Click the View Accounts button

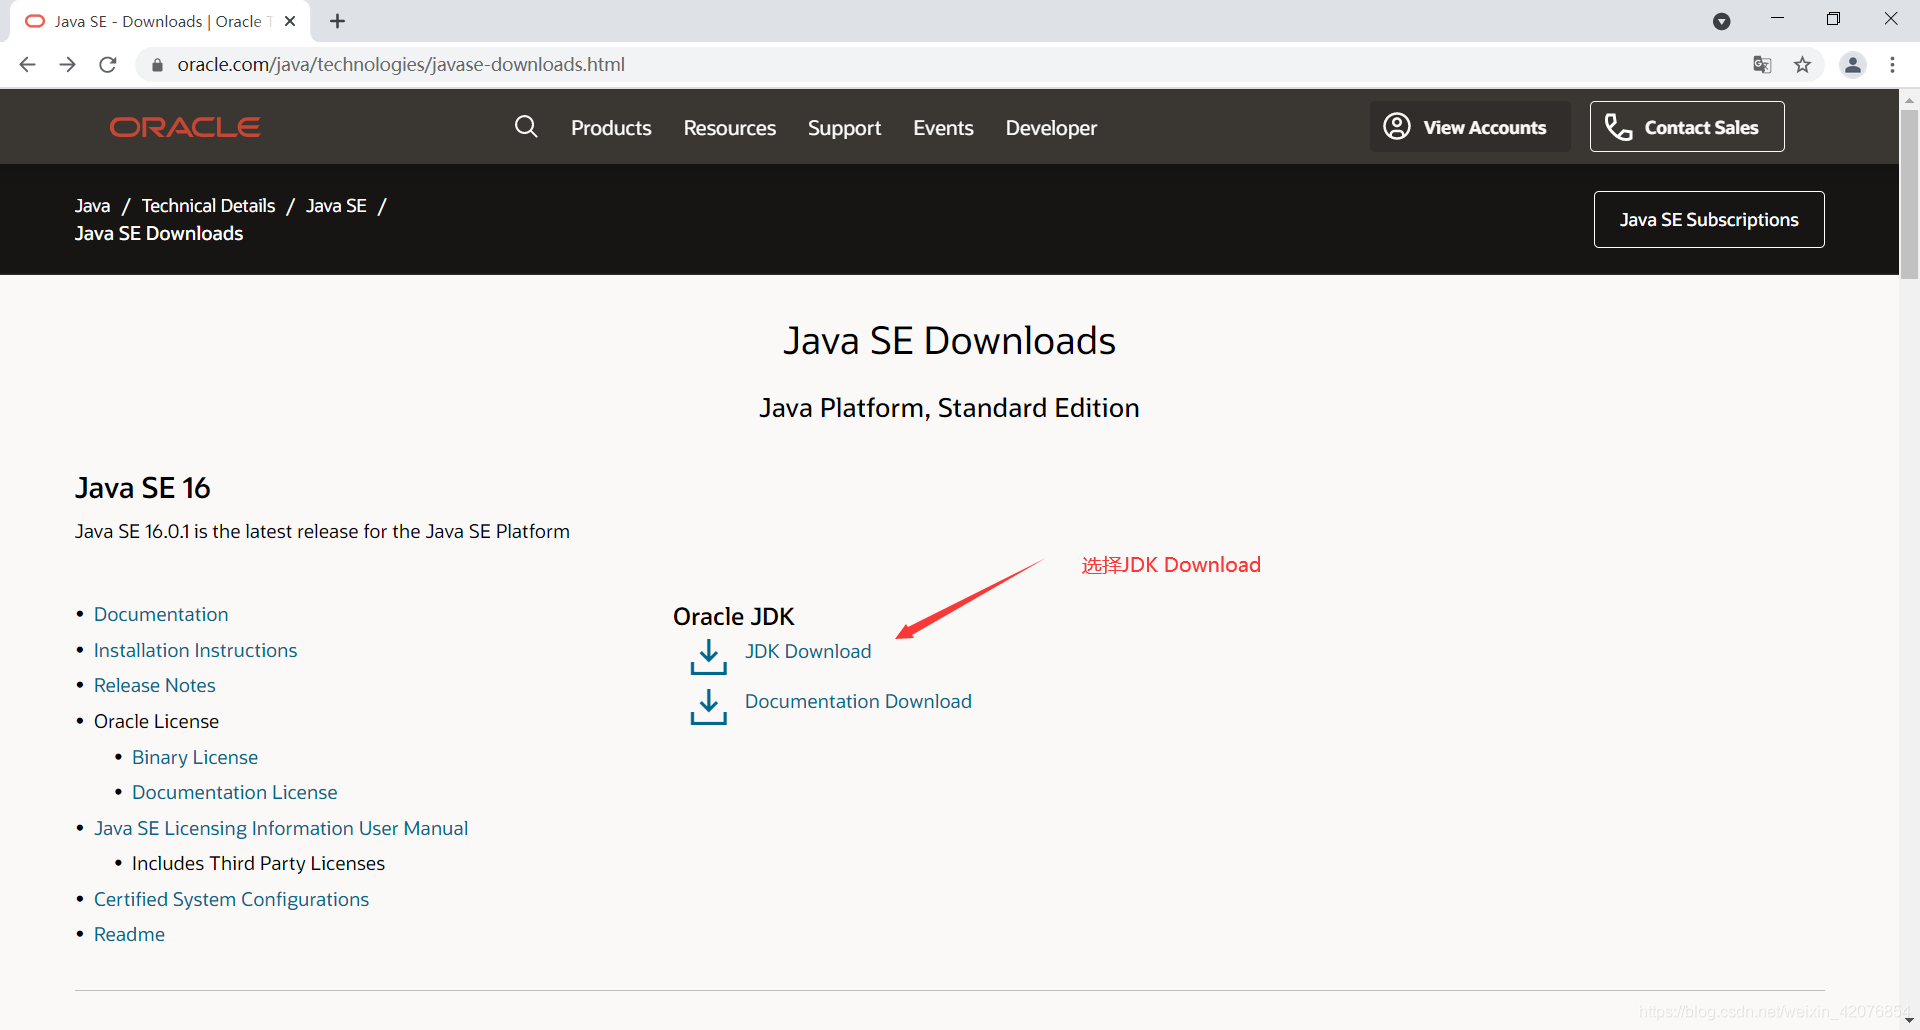tap(1470, 127)
